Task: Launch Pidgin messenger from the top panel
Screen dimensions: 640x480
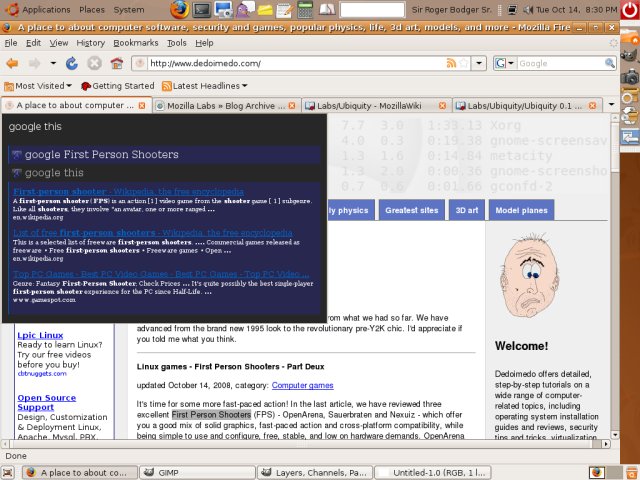Action: 245,9
